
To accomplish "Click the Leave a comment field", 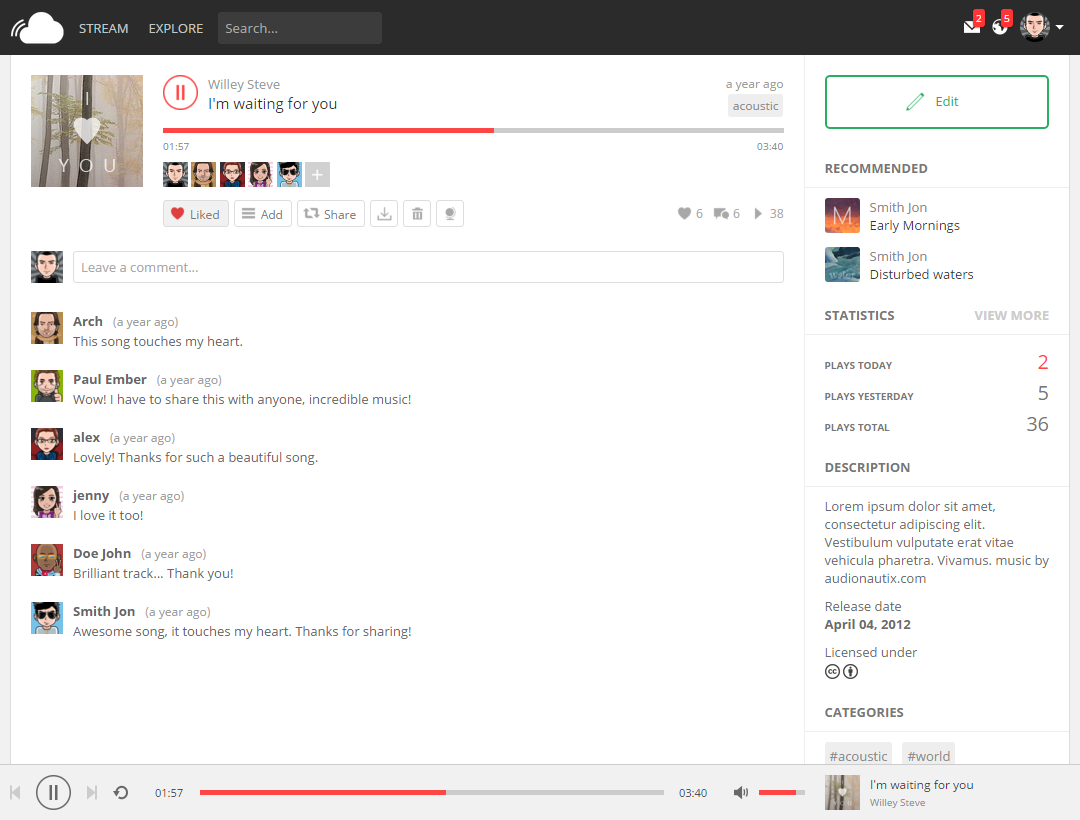I will point(428,267).
